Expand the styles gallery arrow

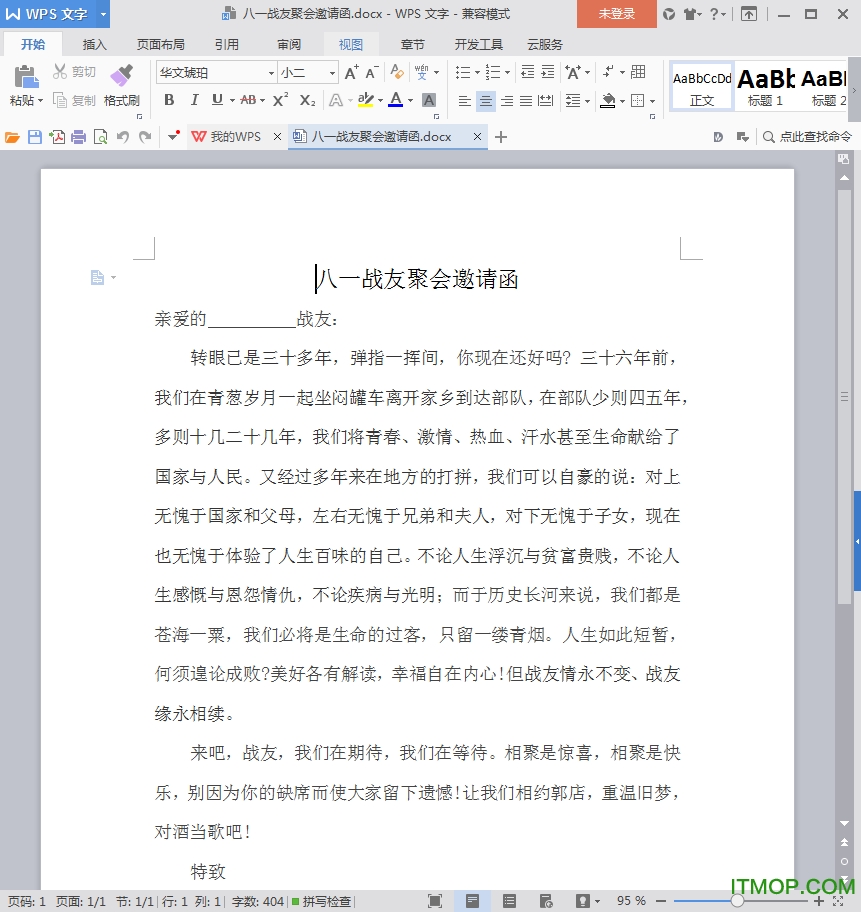pos(854,90)
